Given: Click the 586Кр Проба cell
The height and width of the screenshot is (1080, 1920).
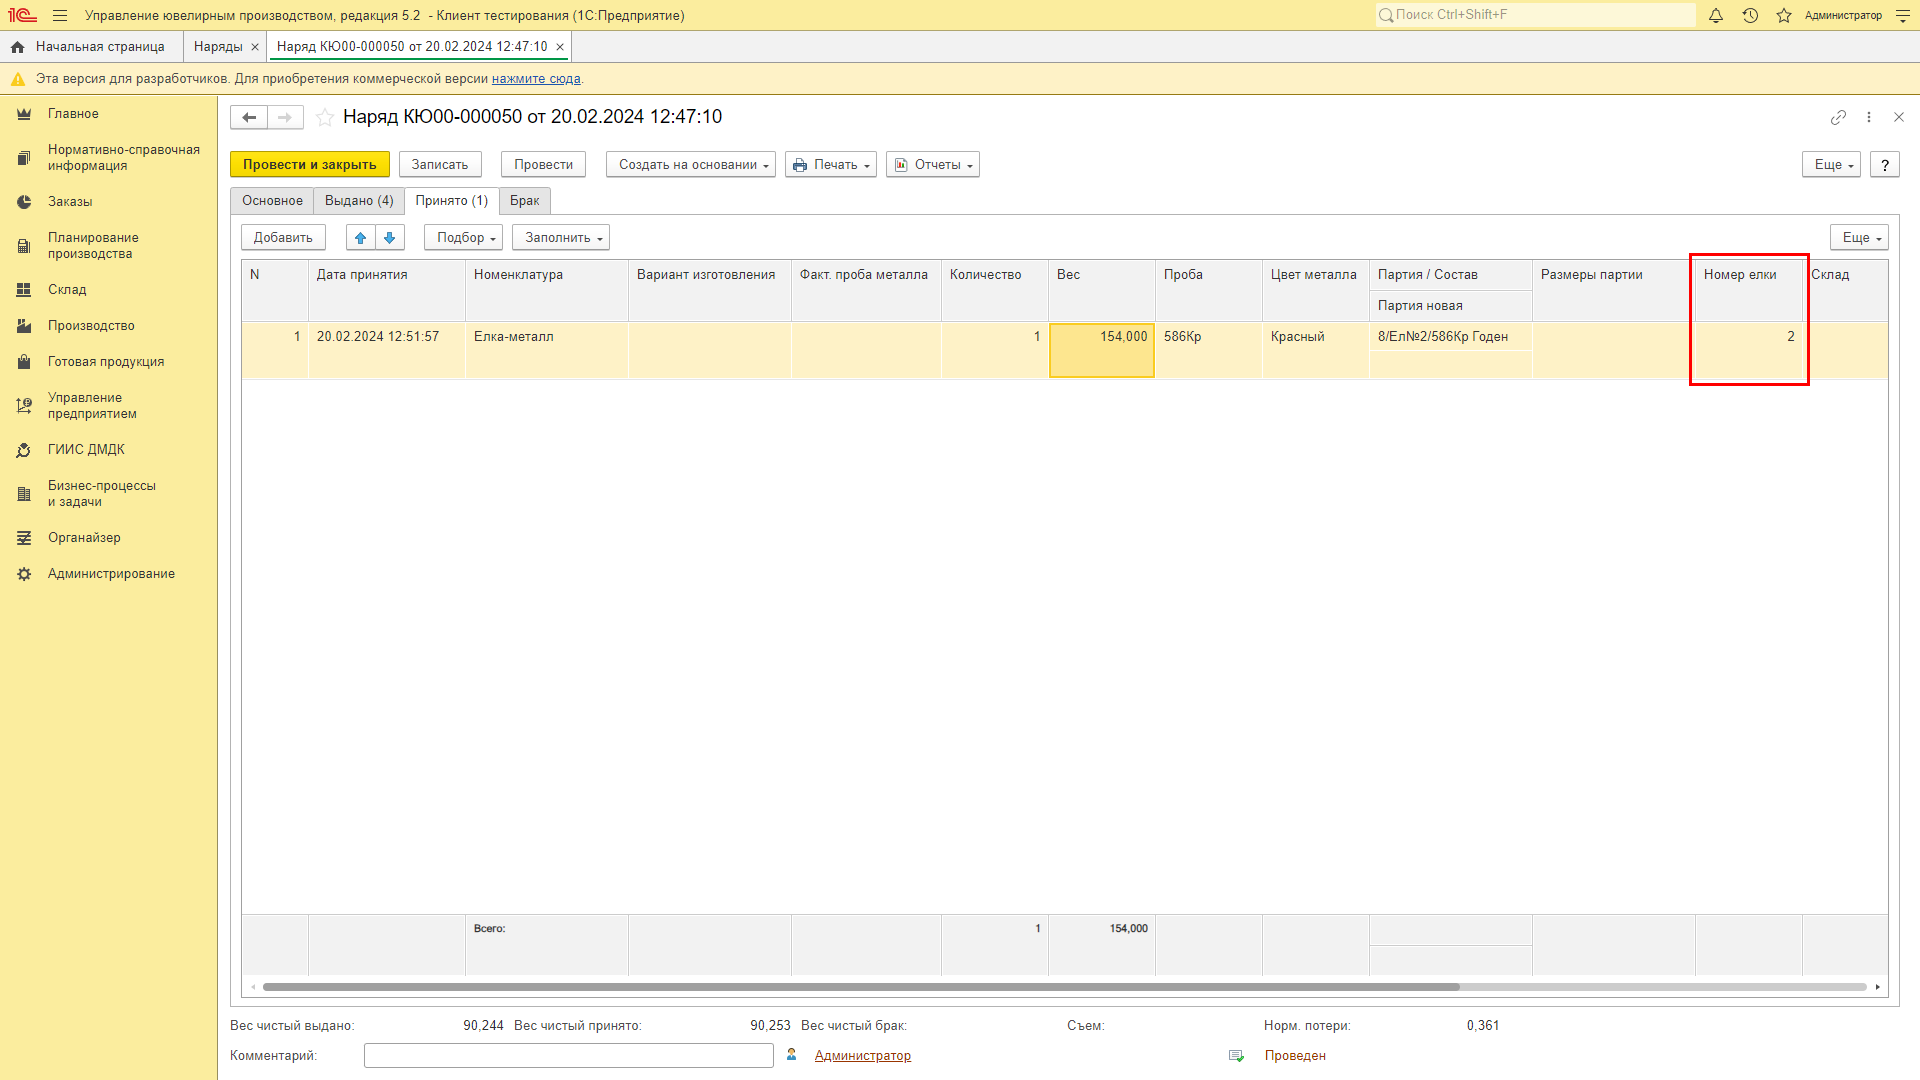Looking at the screenshot, I should click(1209, 350).
